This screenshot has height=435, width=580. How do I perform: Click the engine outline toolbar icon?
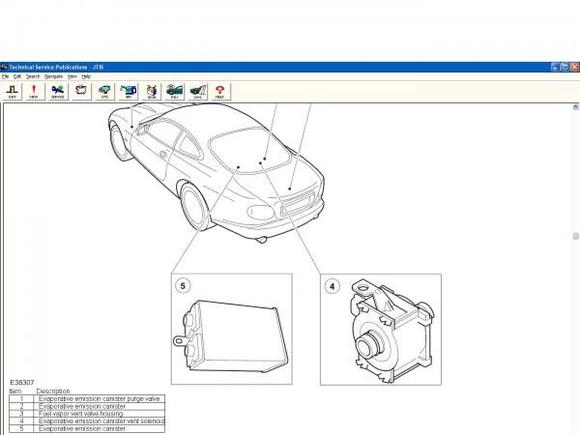tap(81, 91)
